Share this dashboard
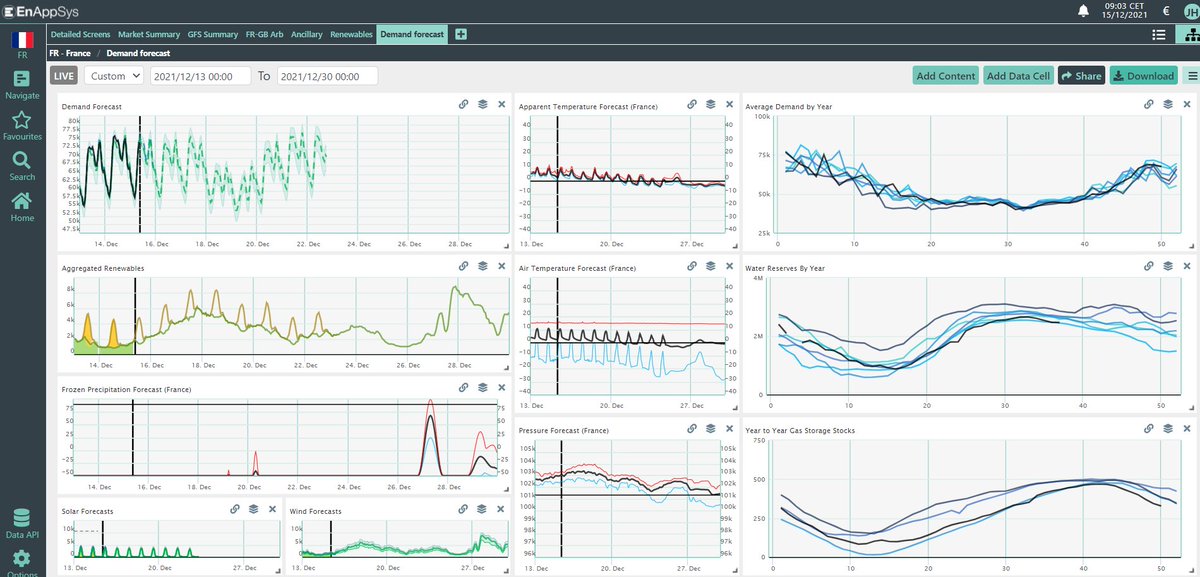The width and height of the screenshot is (1200, 577). point(1081,76)
